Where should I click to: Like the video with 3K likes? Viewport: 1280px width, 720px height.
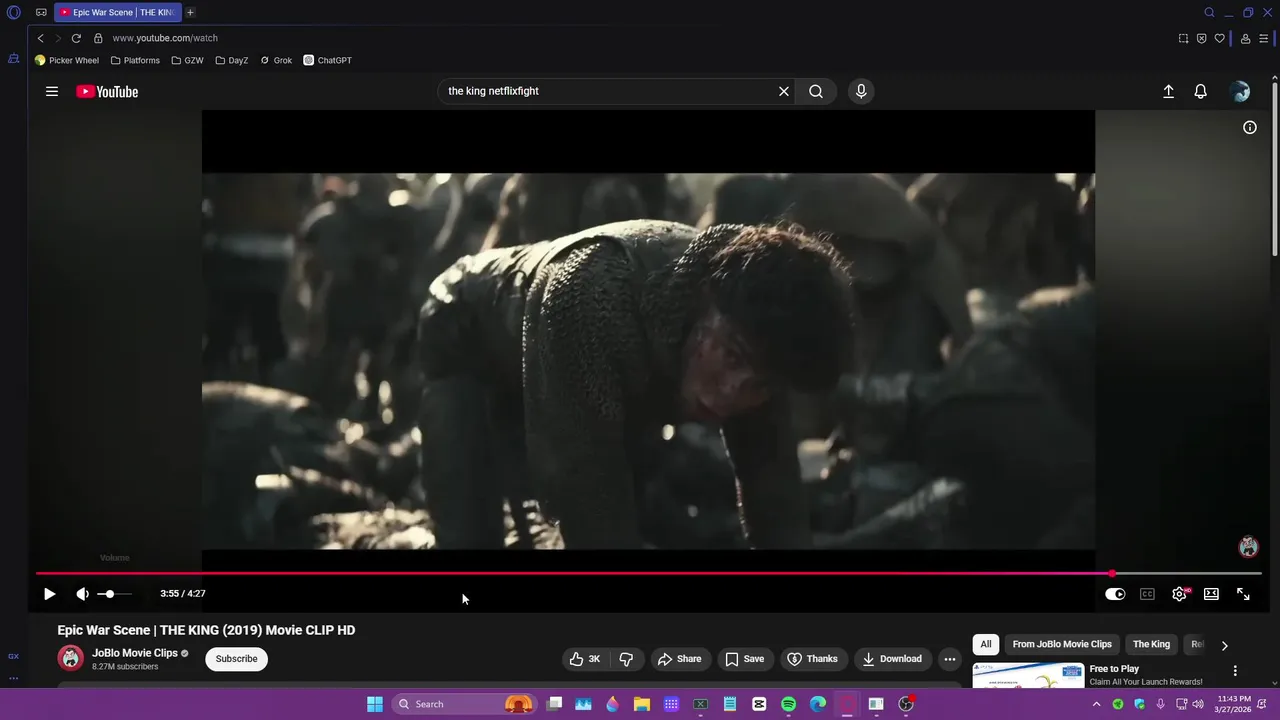point(585,659)
